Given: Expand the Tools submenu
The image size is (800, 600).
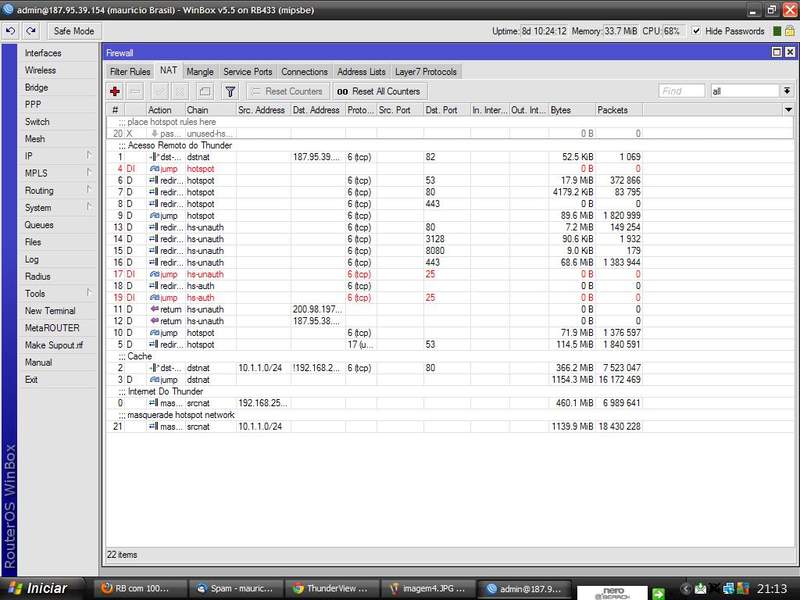Looking at the screenshot, I should (89, 293).
